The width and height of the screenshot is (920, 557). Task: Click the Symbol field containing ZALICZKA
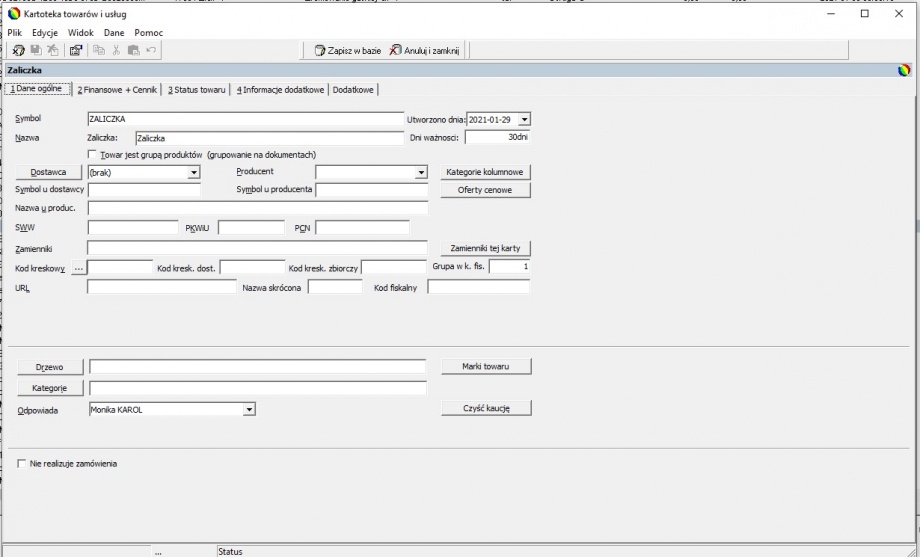(x=245, y=119)
